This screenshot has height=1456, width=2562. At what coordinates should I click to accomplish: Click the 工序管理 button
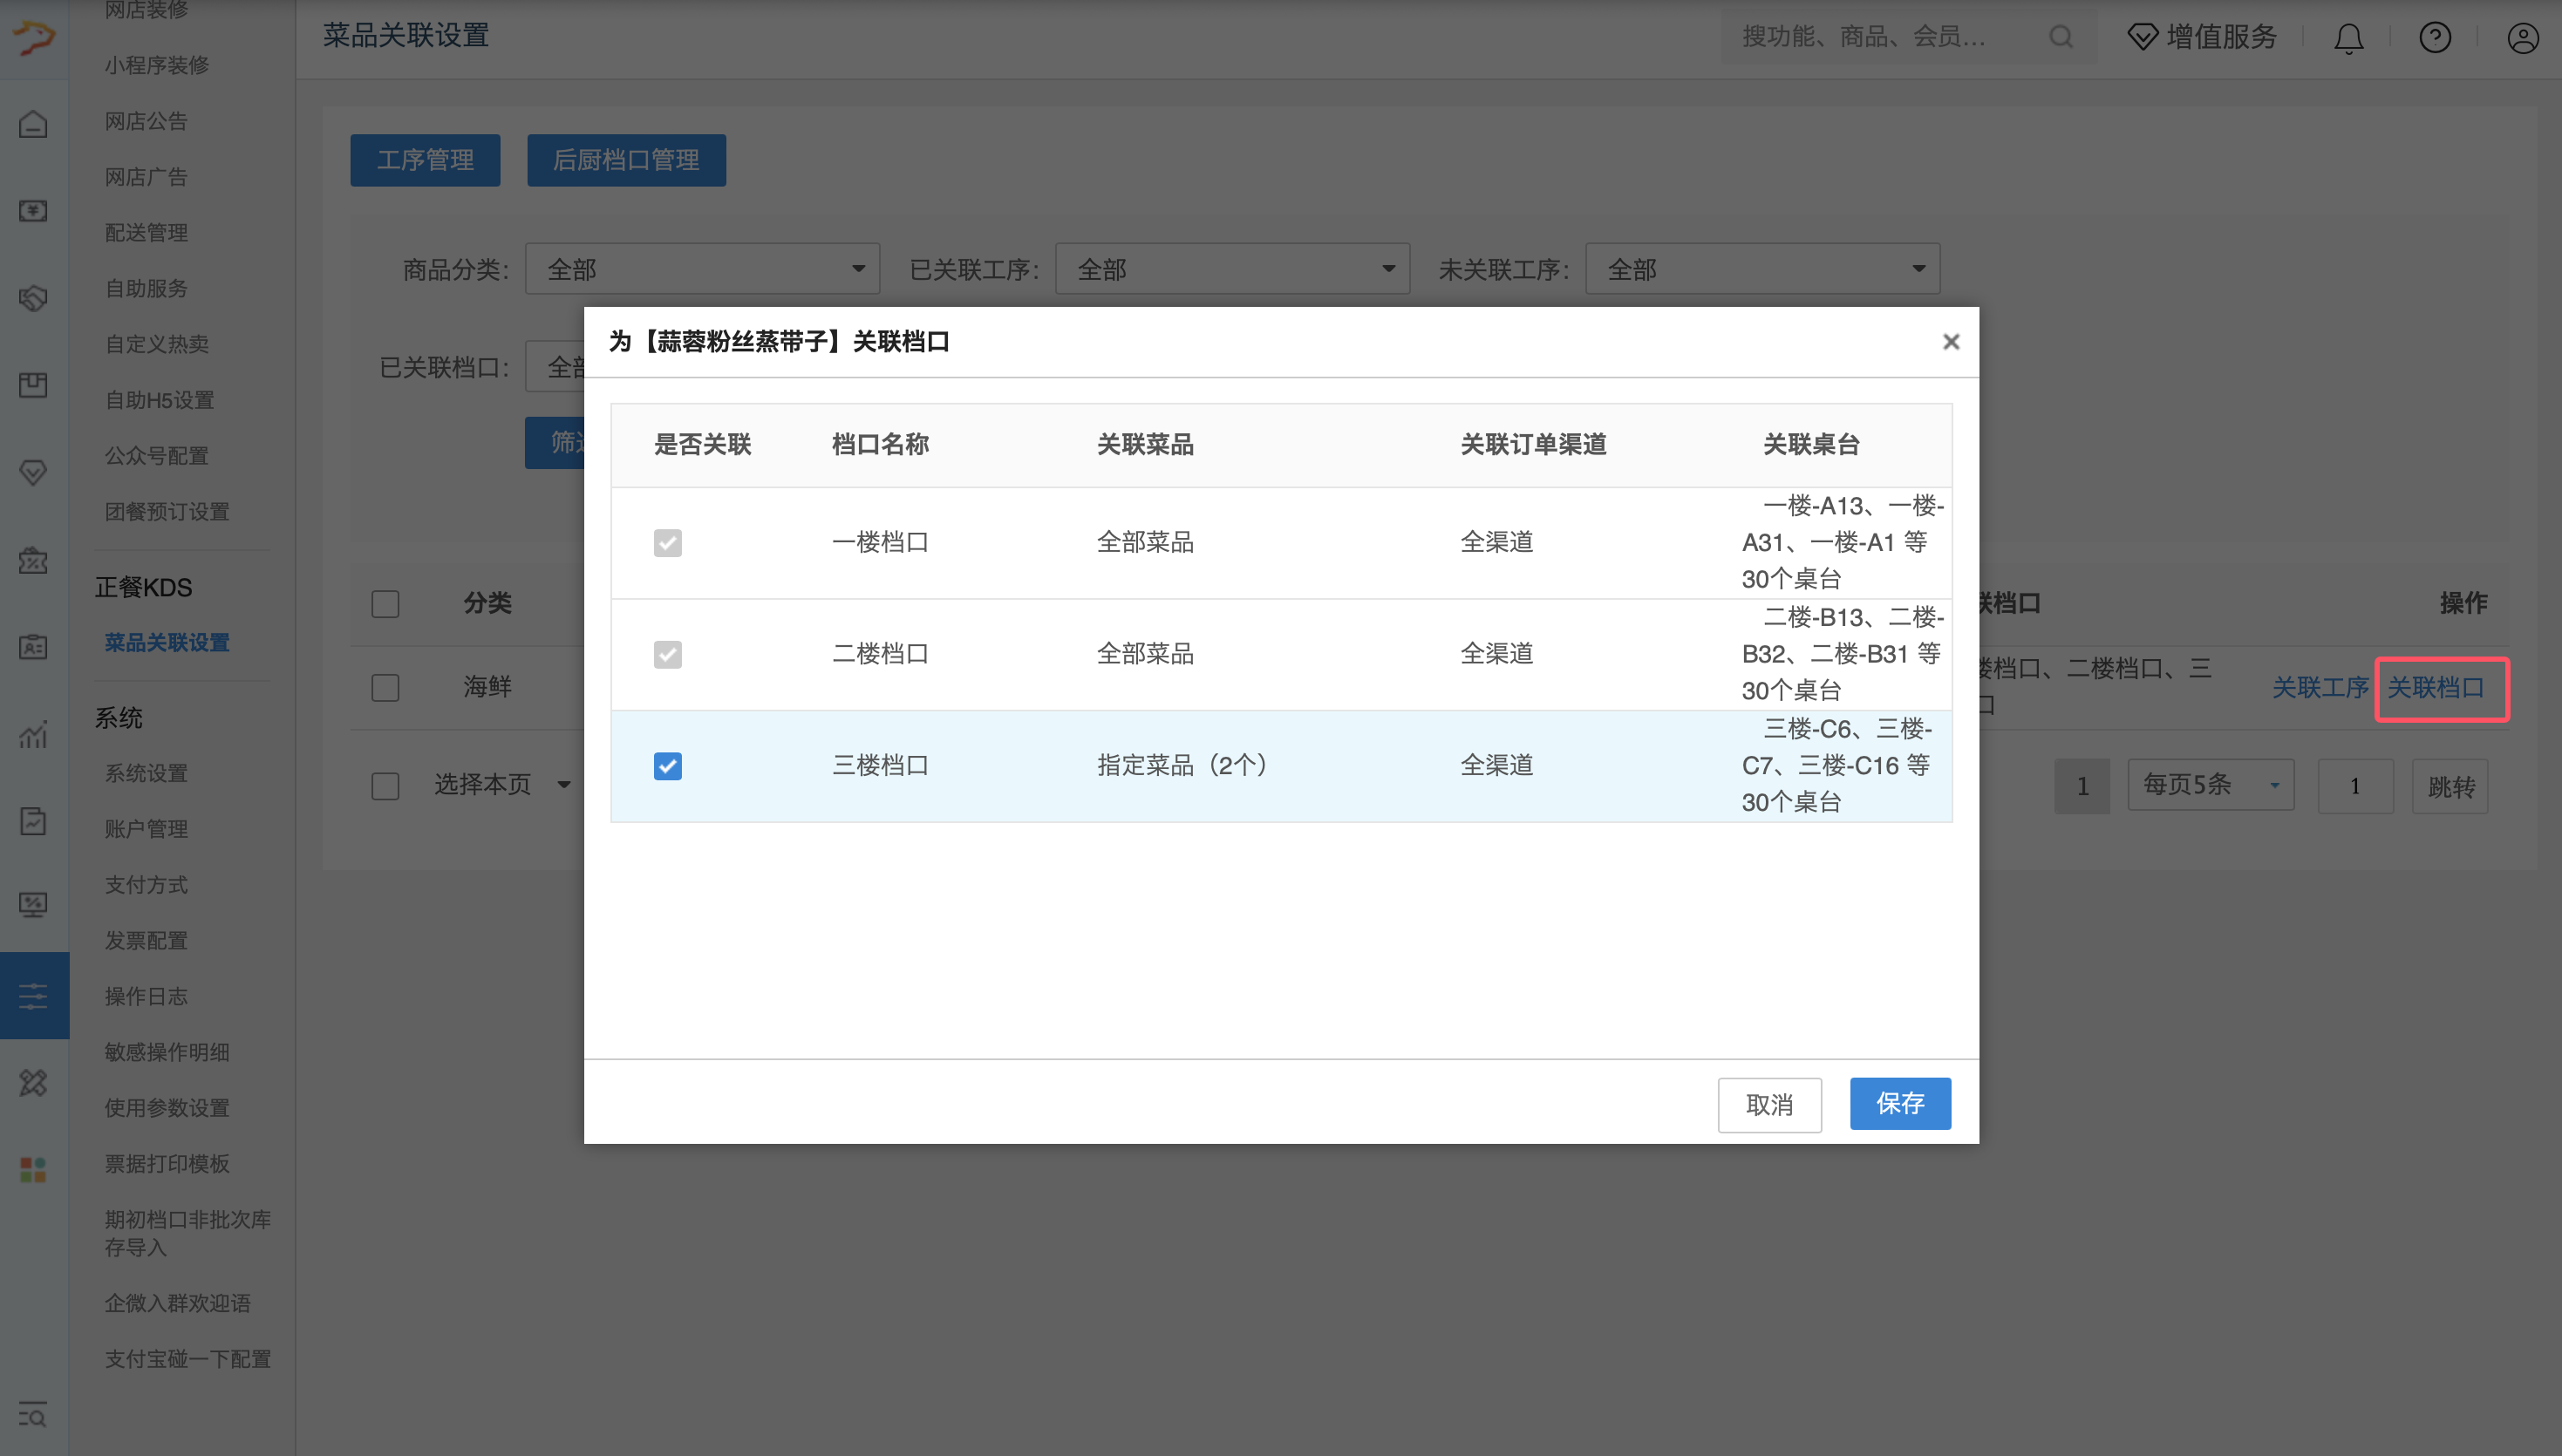point(425,160)
